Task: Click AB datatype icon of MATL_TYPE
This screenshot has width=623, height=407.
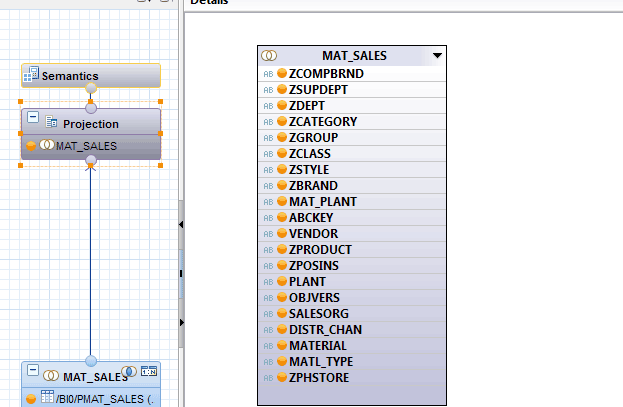Action: (x=268, y=362)
